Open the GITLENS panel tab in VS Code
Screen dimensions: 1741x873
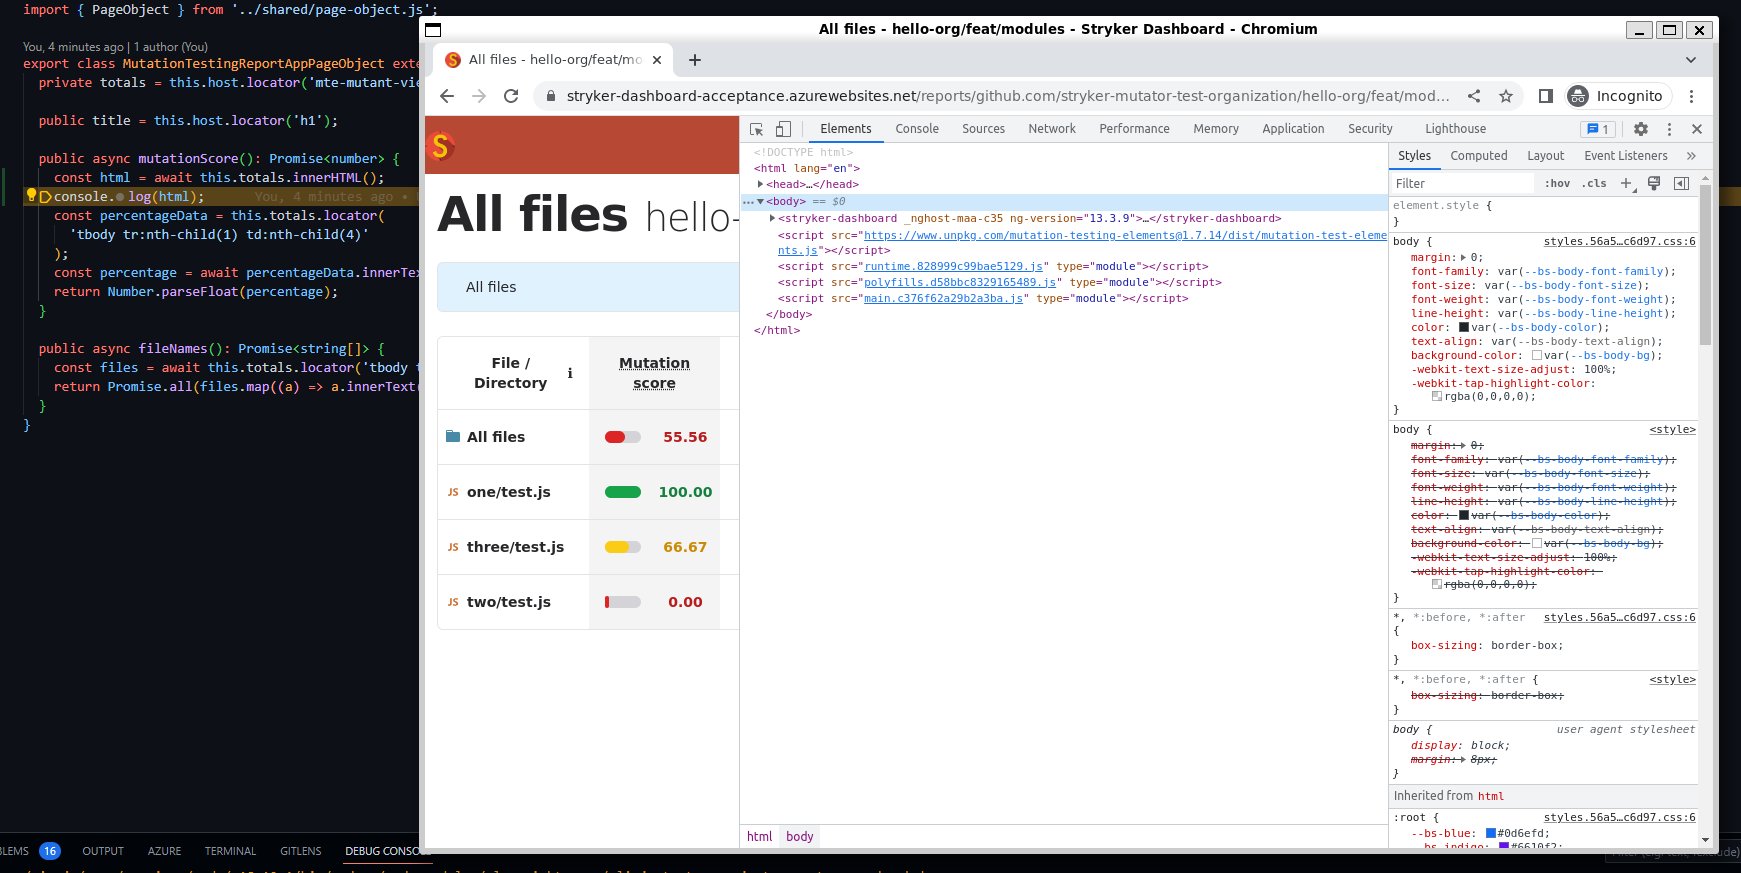[x=300, y=851]
